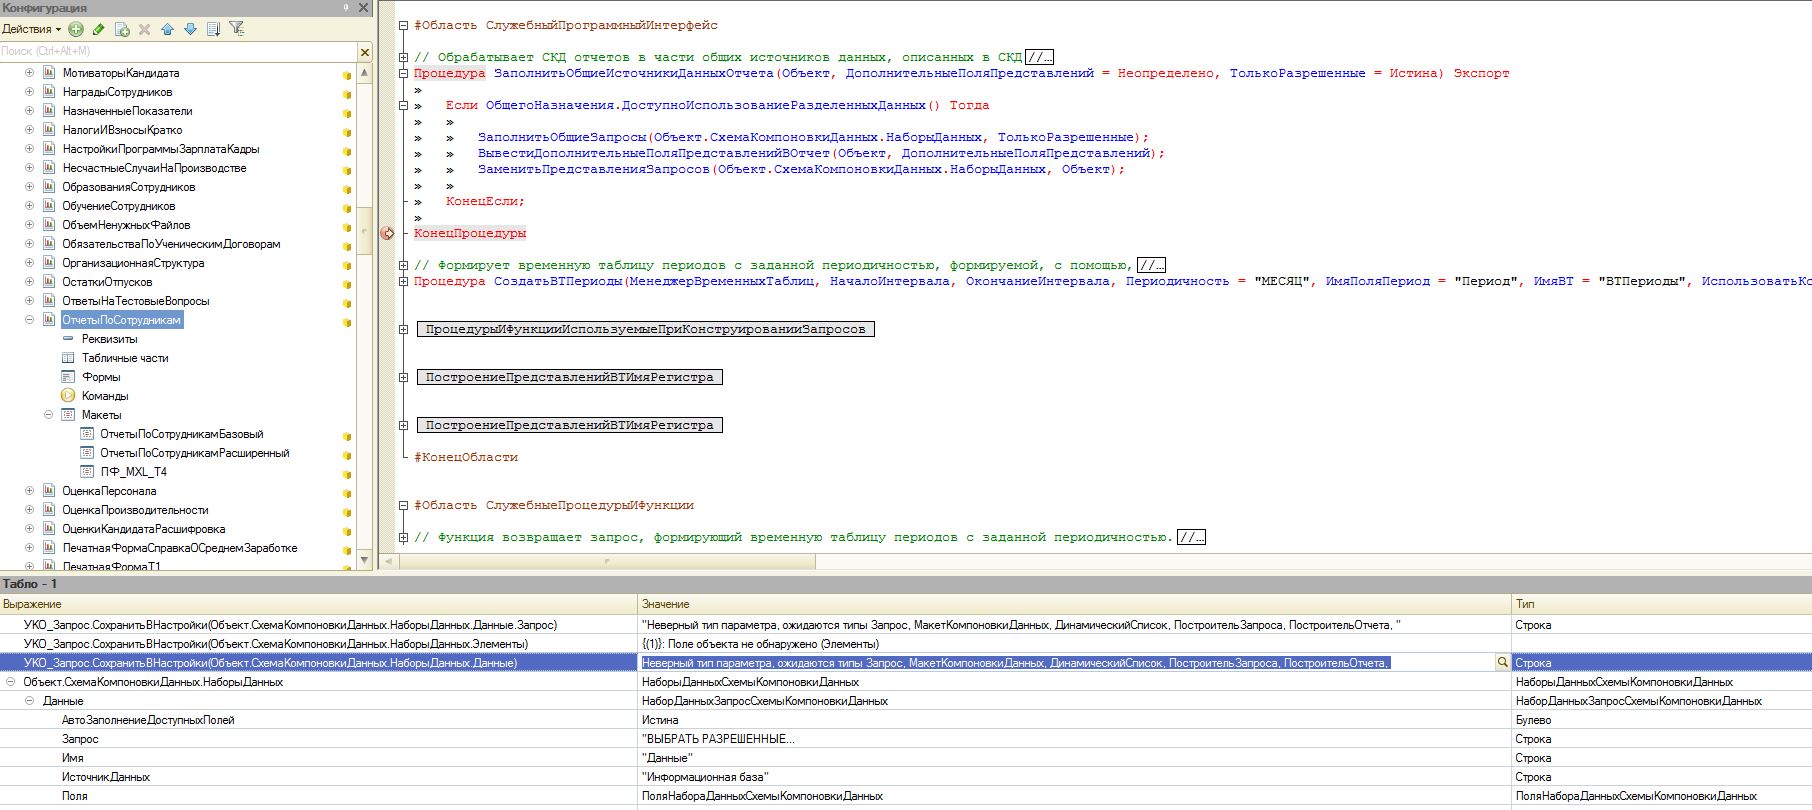The height and width of the screenshot is (810, 1812).
Task: Click Значение column header in Табло
Action: coord(1075,604)
